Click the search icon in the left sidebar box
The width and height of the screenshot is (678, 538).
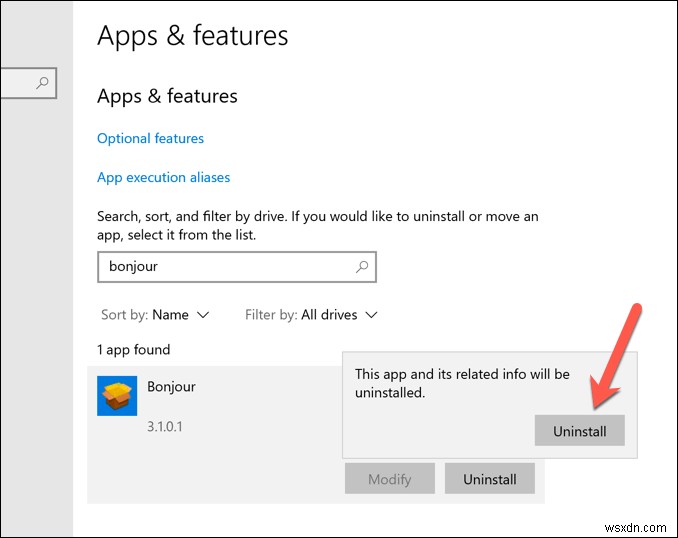[x=42, y=83]
